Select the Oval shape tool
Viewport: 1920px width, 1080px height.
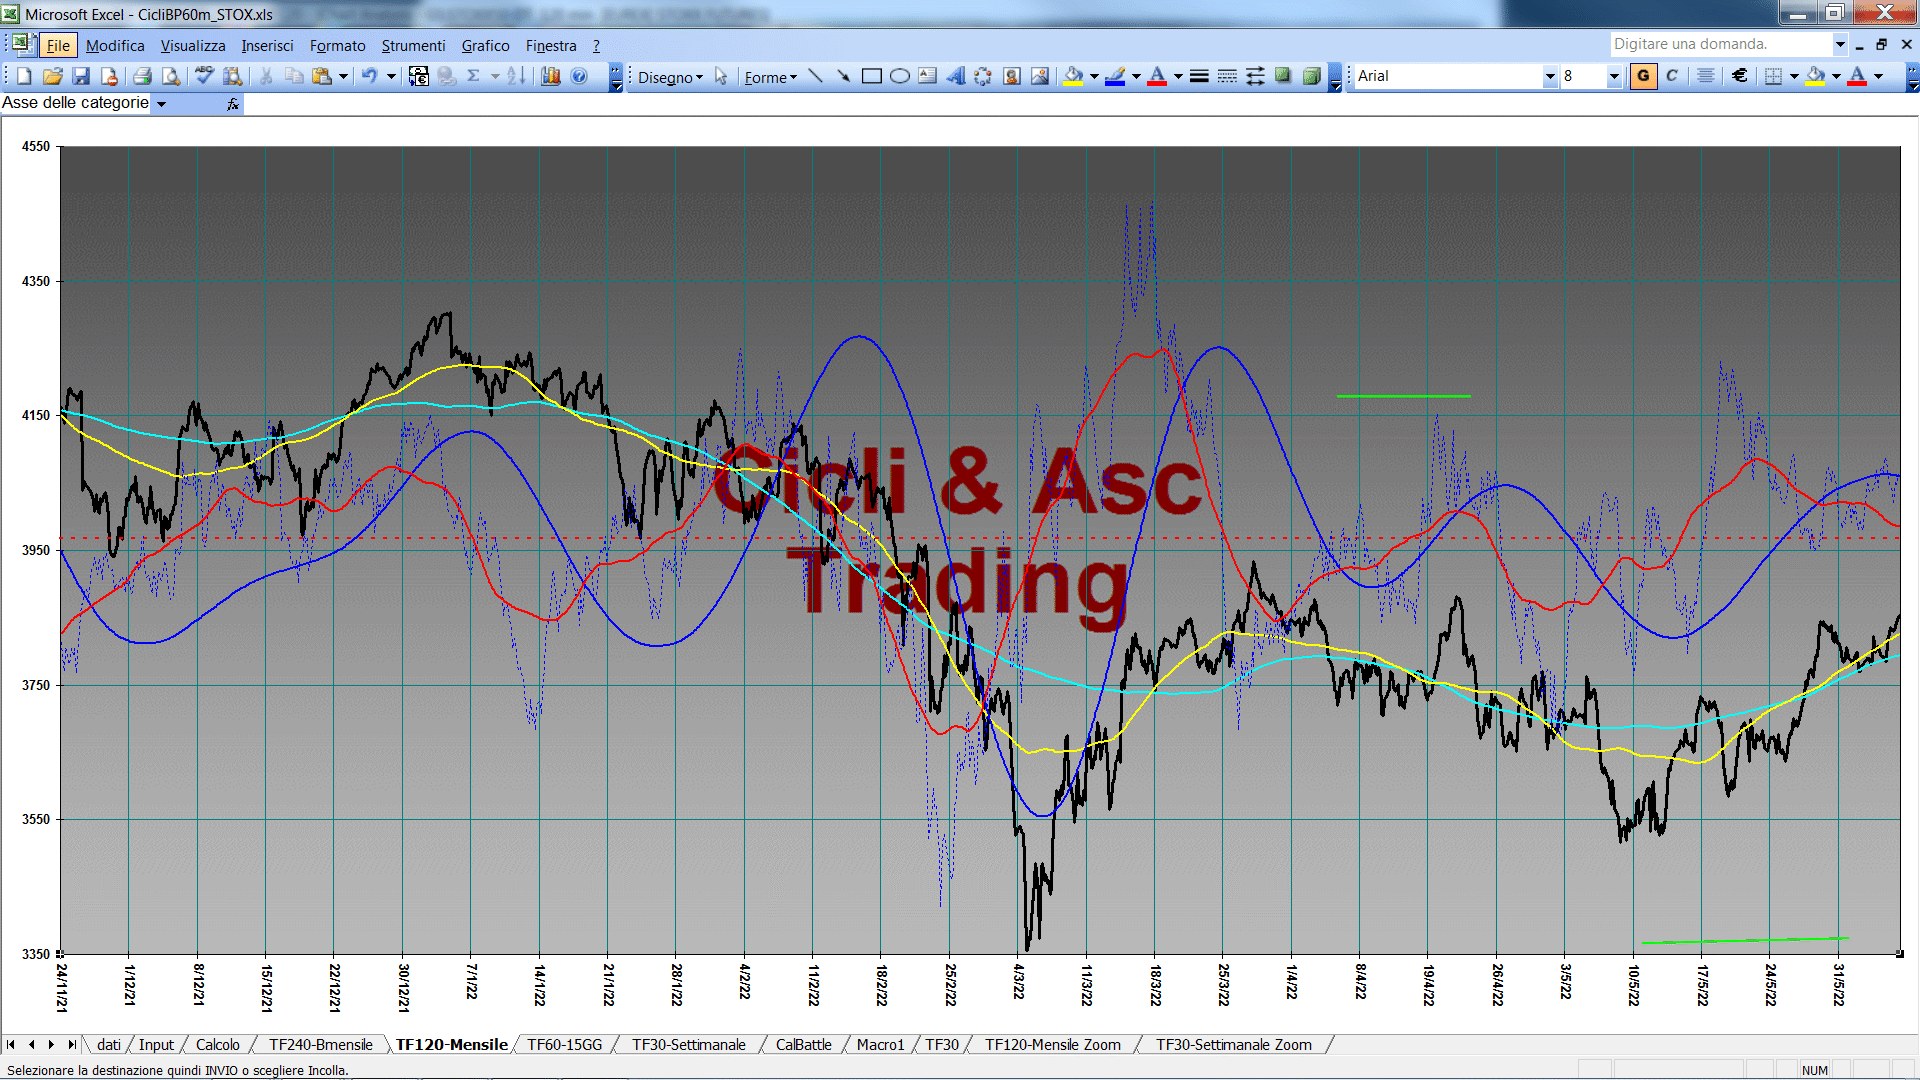click(x=899, y=76)
